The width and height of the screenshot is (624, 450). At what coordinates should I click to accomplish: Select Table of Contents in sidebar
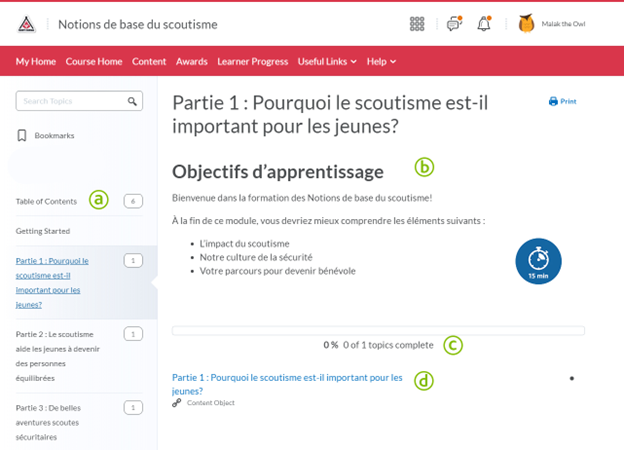pos(46,201)
